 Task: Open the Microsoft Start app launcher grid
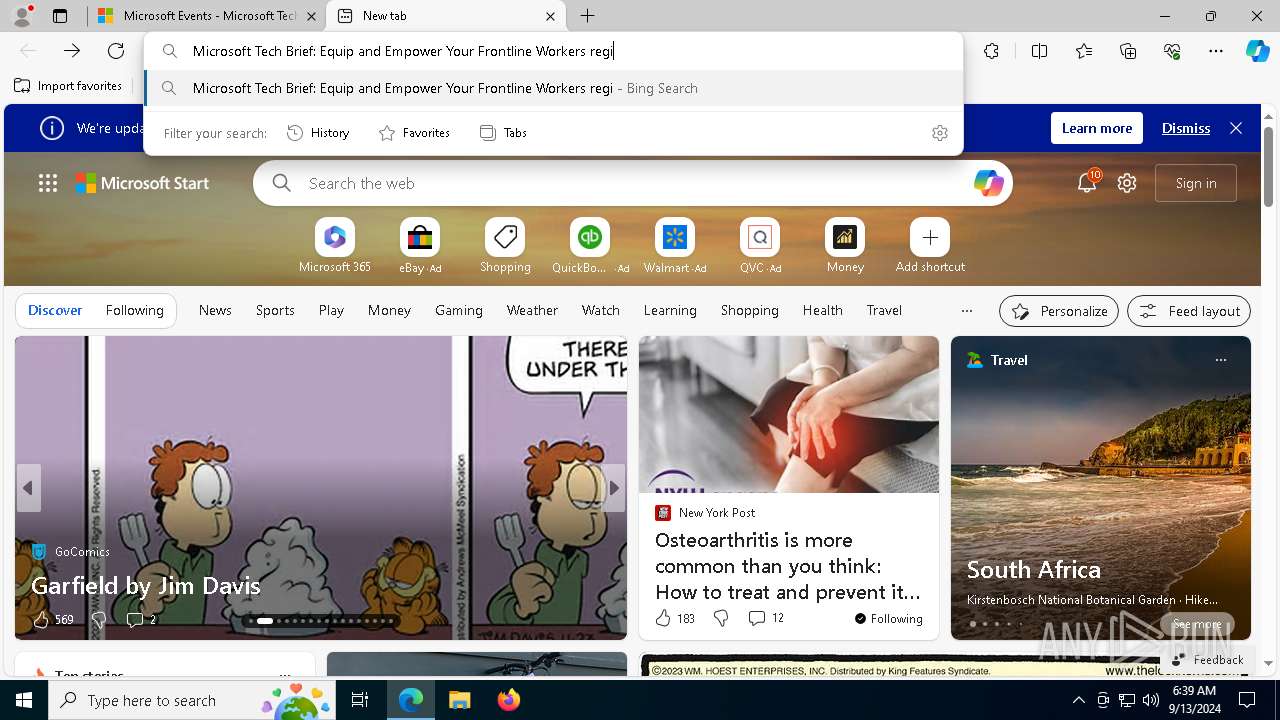pyautogui.click(x=48, y=183)
